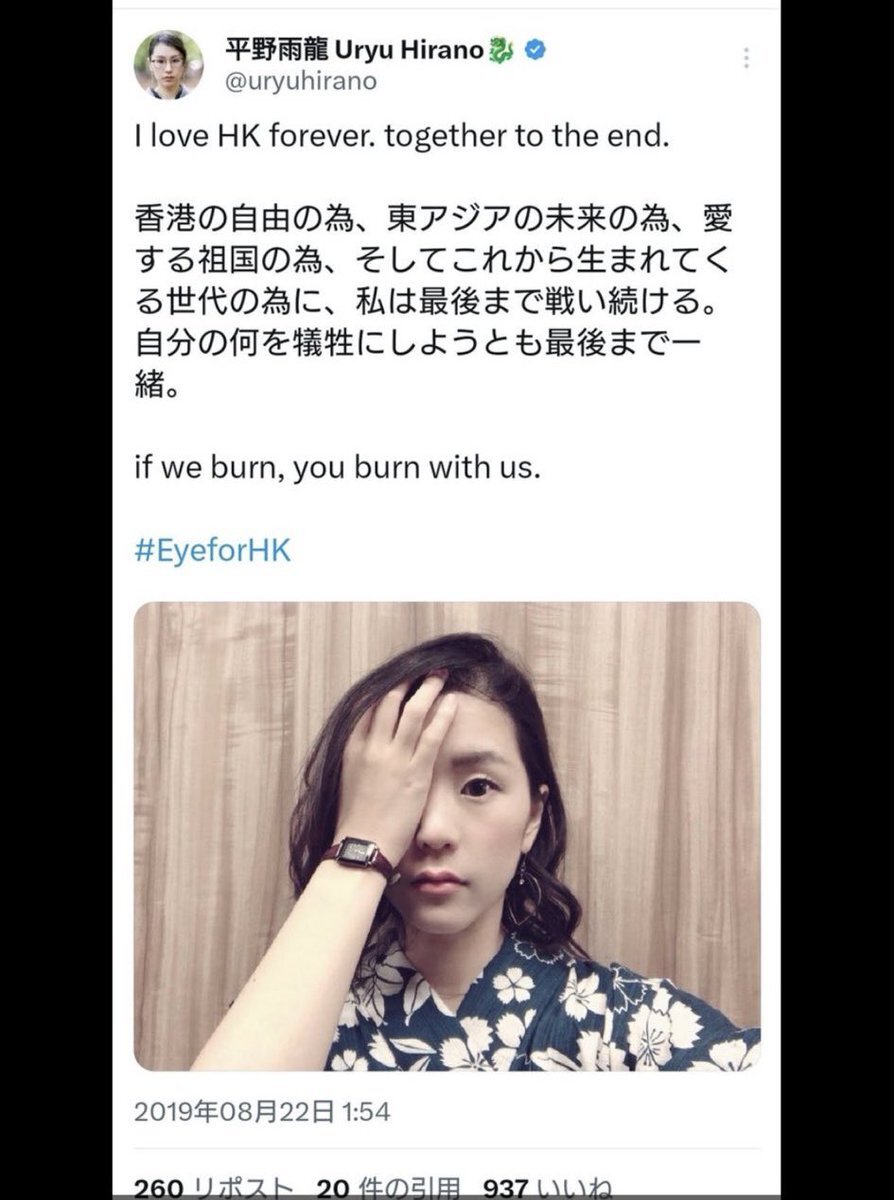Follow the #EyeforHK hashtag link
This screenshot has height=1200, width=894.
click(212, 551)
